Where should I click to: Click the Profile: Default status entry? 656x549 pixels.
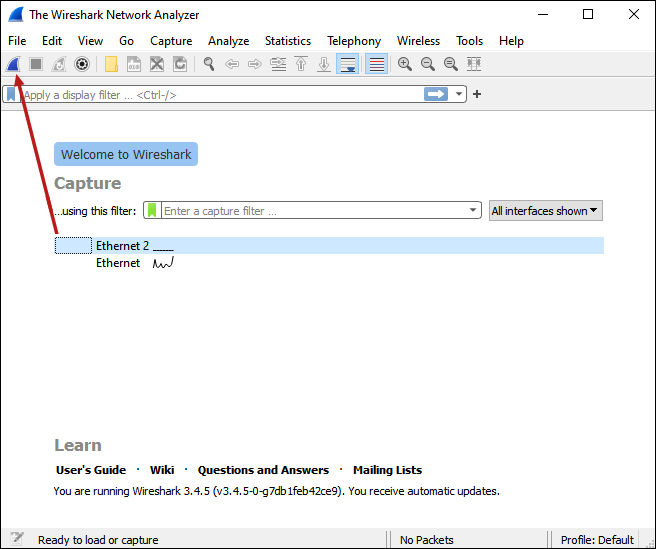coord(597,540)
